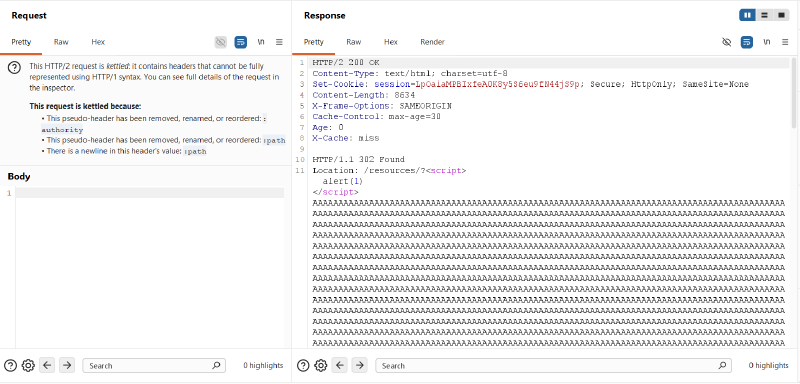Image resolution: width=800 pixels, height=384 pixels.
Task: Go to previous match in Response search
Action: [340, 365]
